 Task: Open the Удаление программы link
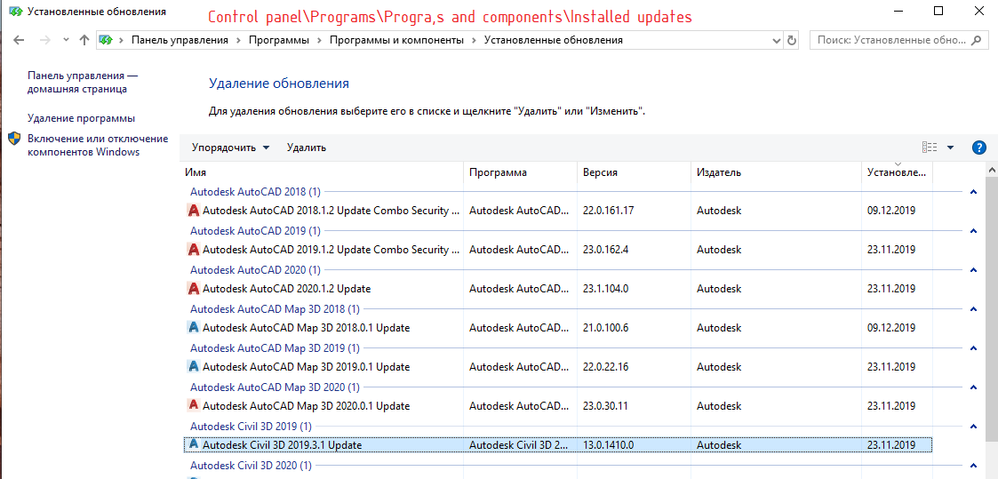coord(81,118)
